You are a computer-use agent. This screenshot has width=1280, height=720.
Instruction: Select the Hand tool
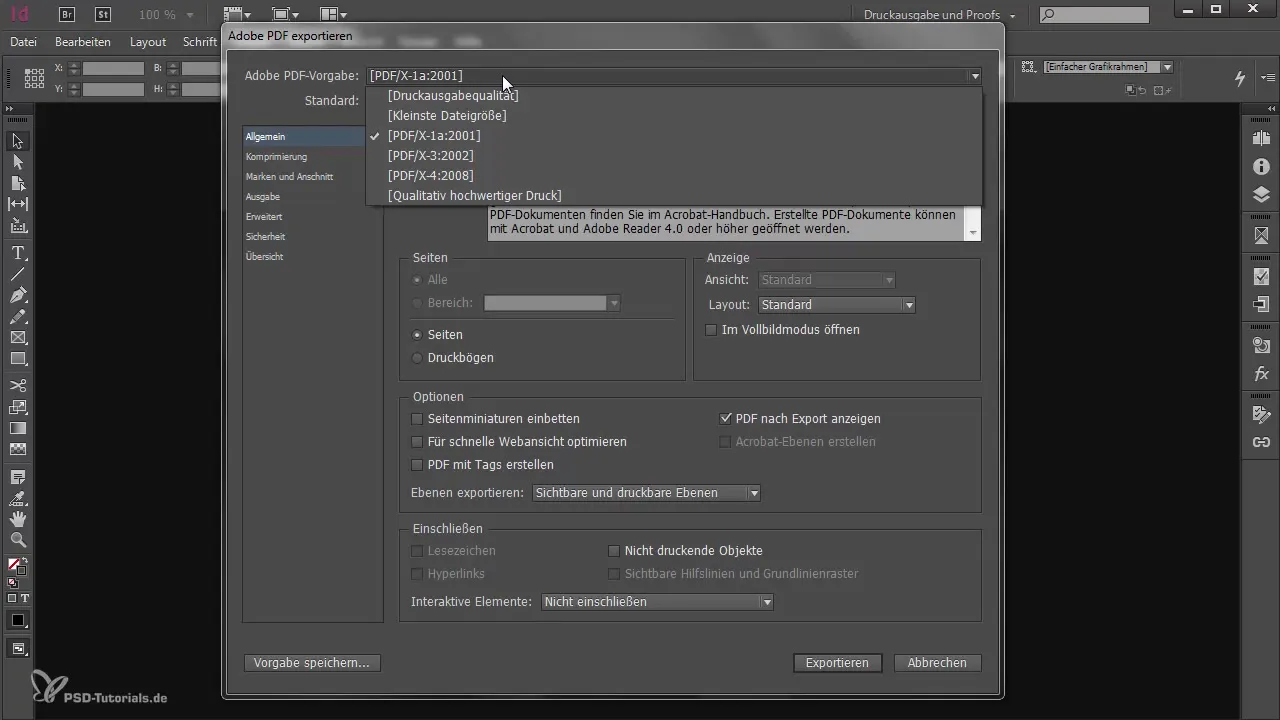coord(18,519)
